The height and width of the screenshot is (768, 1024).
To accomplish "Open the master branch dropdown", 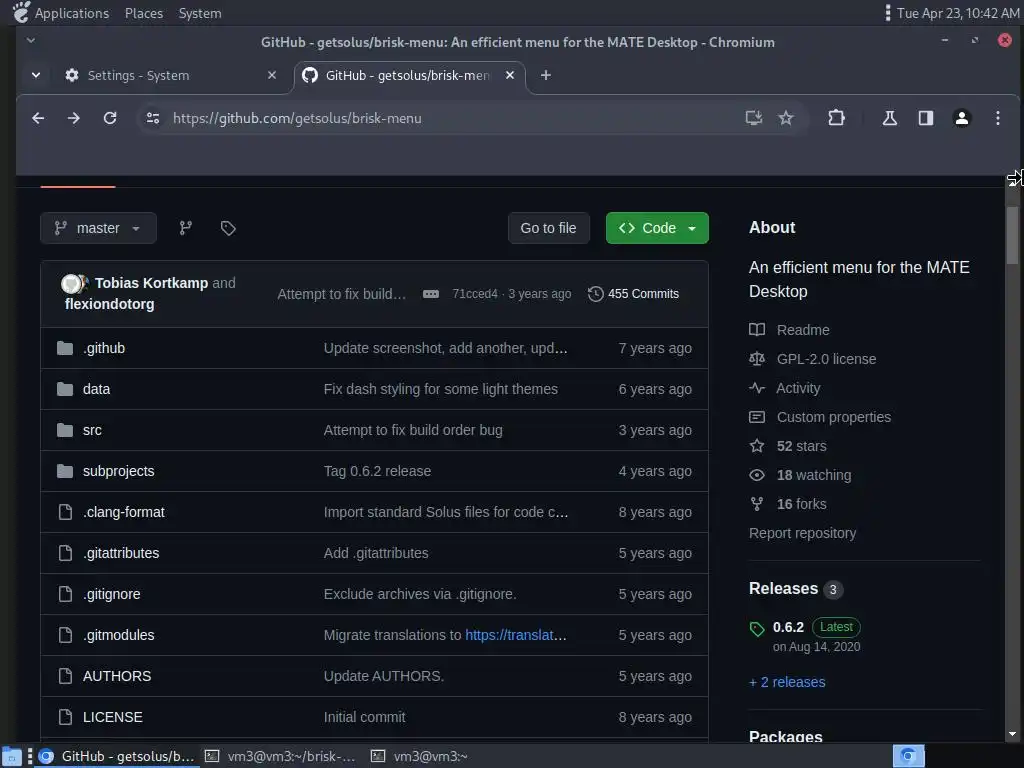I will [x=98, y=228].
